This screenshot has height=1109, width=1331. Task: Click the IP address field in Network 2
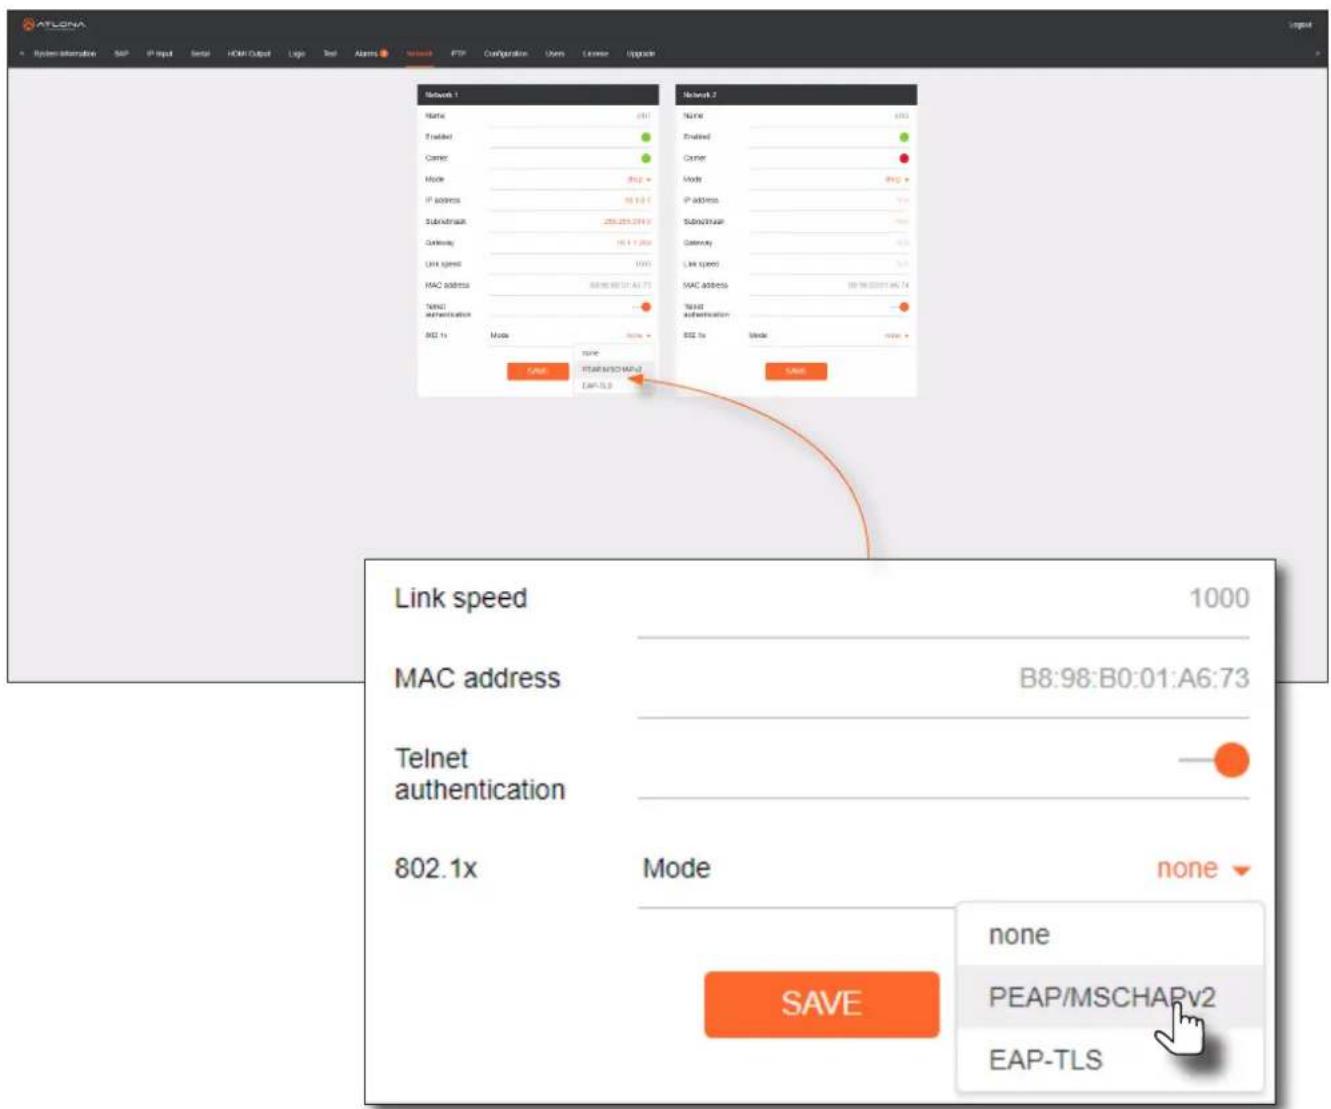(829, 201)
